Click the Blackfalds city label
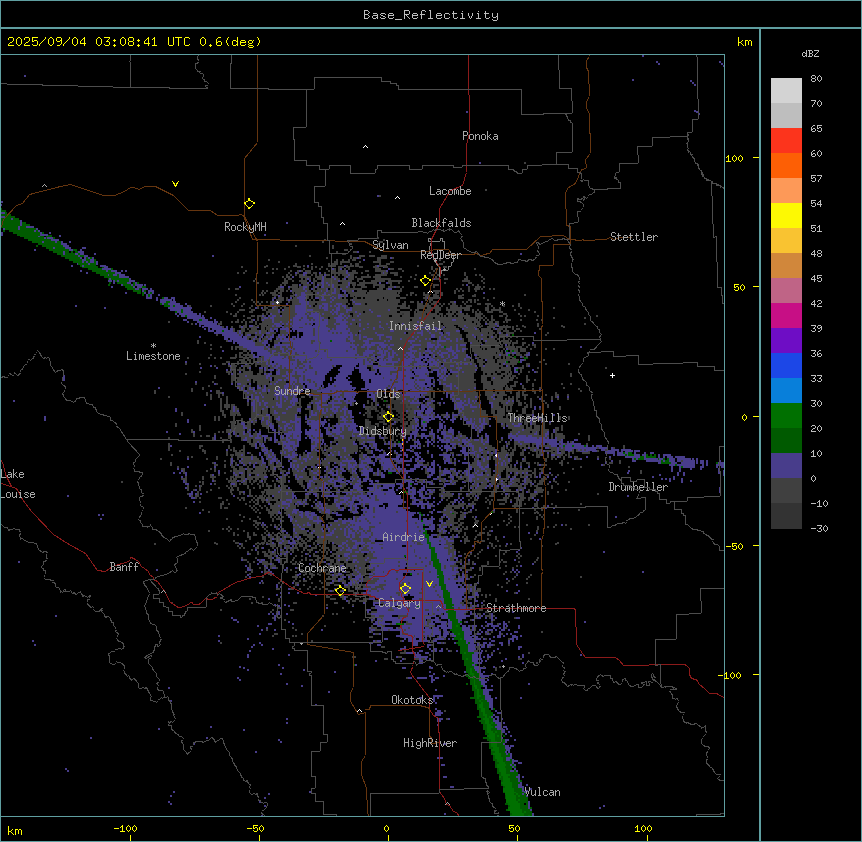862x842 pixels. coord(441,223)
